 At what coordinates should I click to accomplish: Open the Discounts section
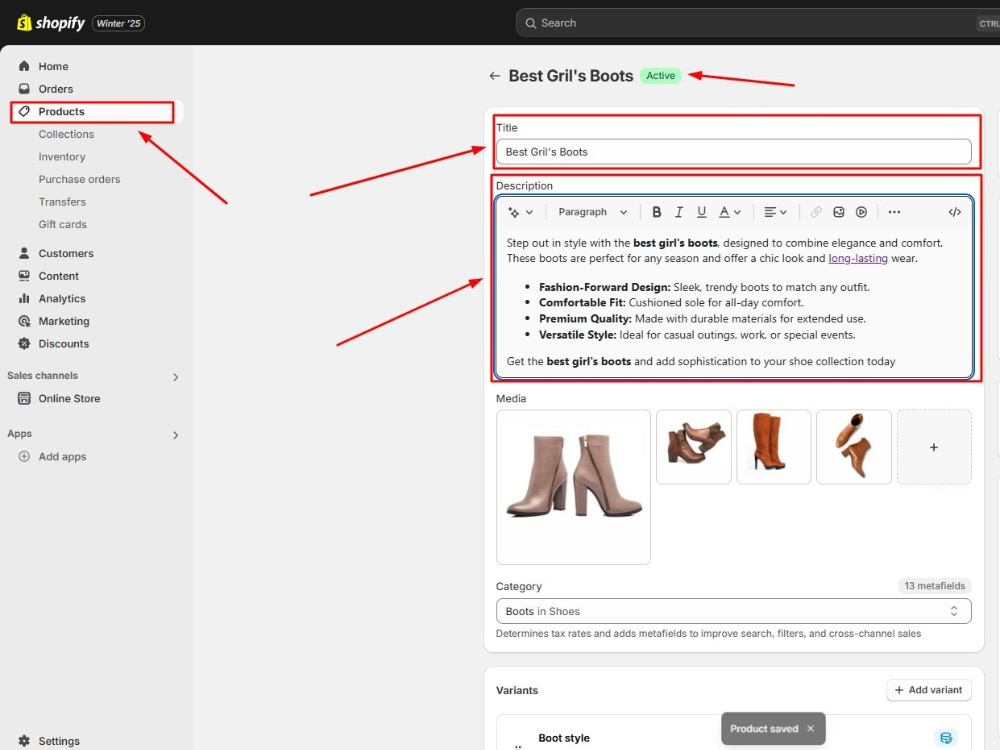click(64, 344)
